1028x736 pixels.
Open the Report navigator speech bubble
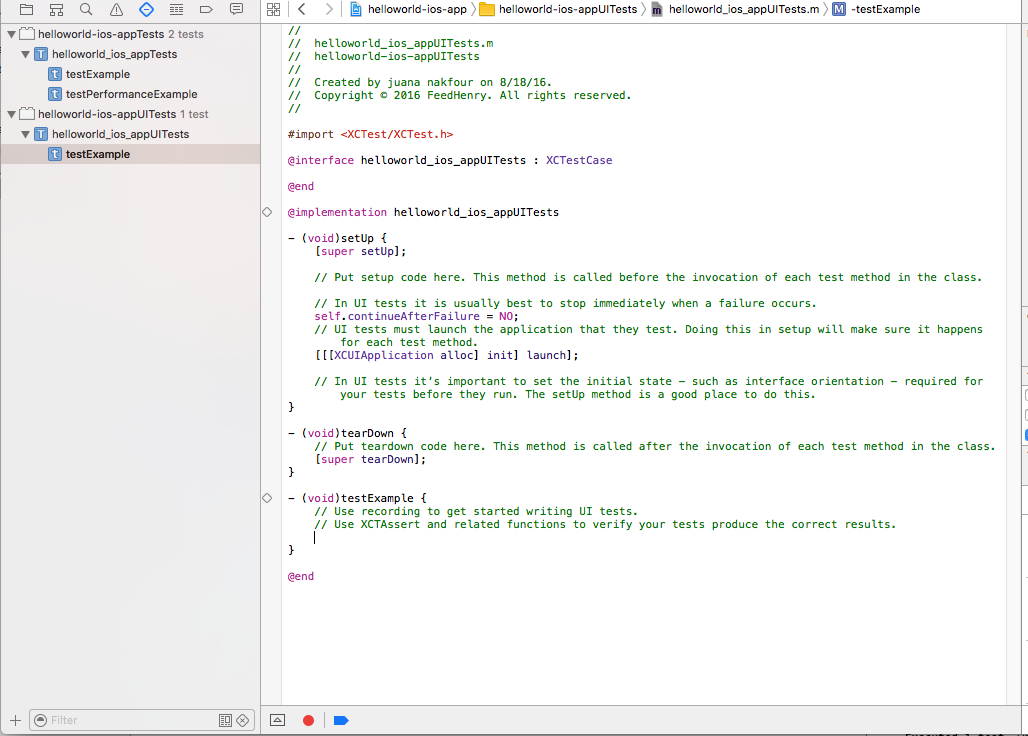(x=236, y=9)
